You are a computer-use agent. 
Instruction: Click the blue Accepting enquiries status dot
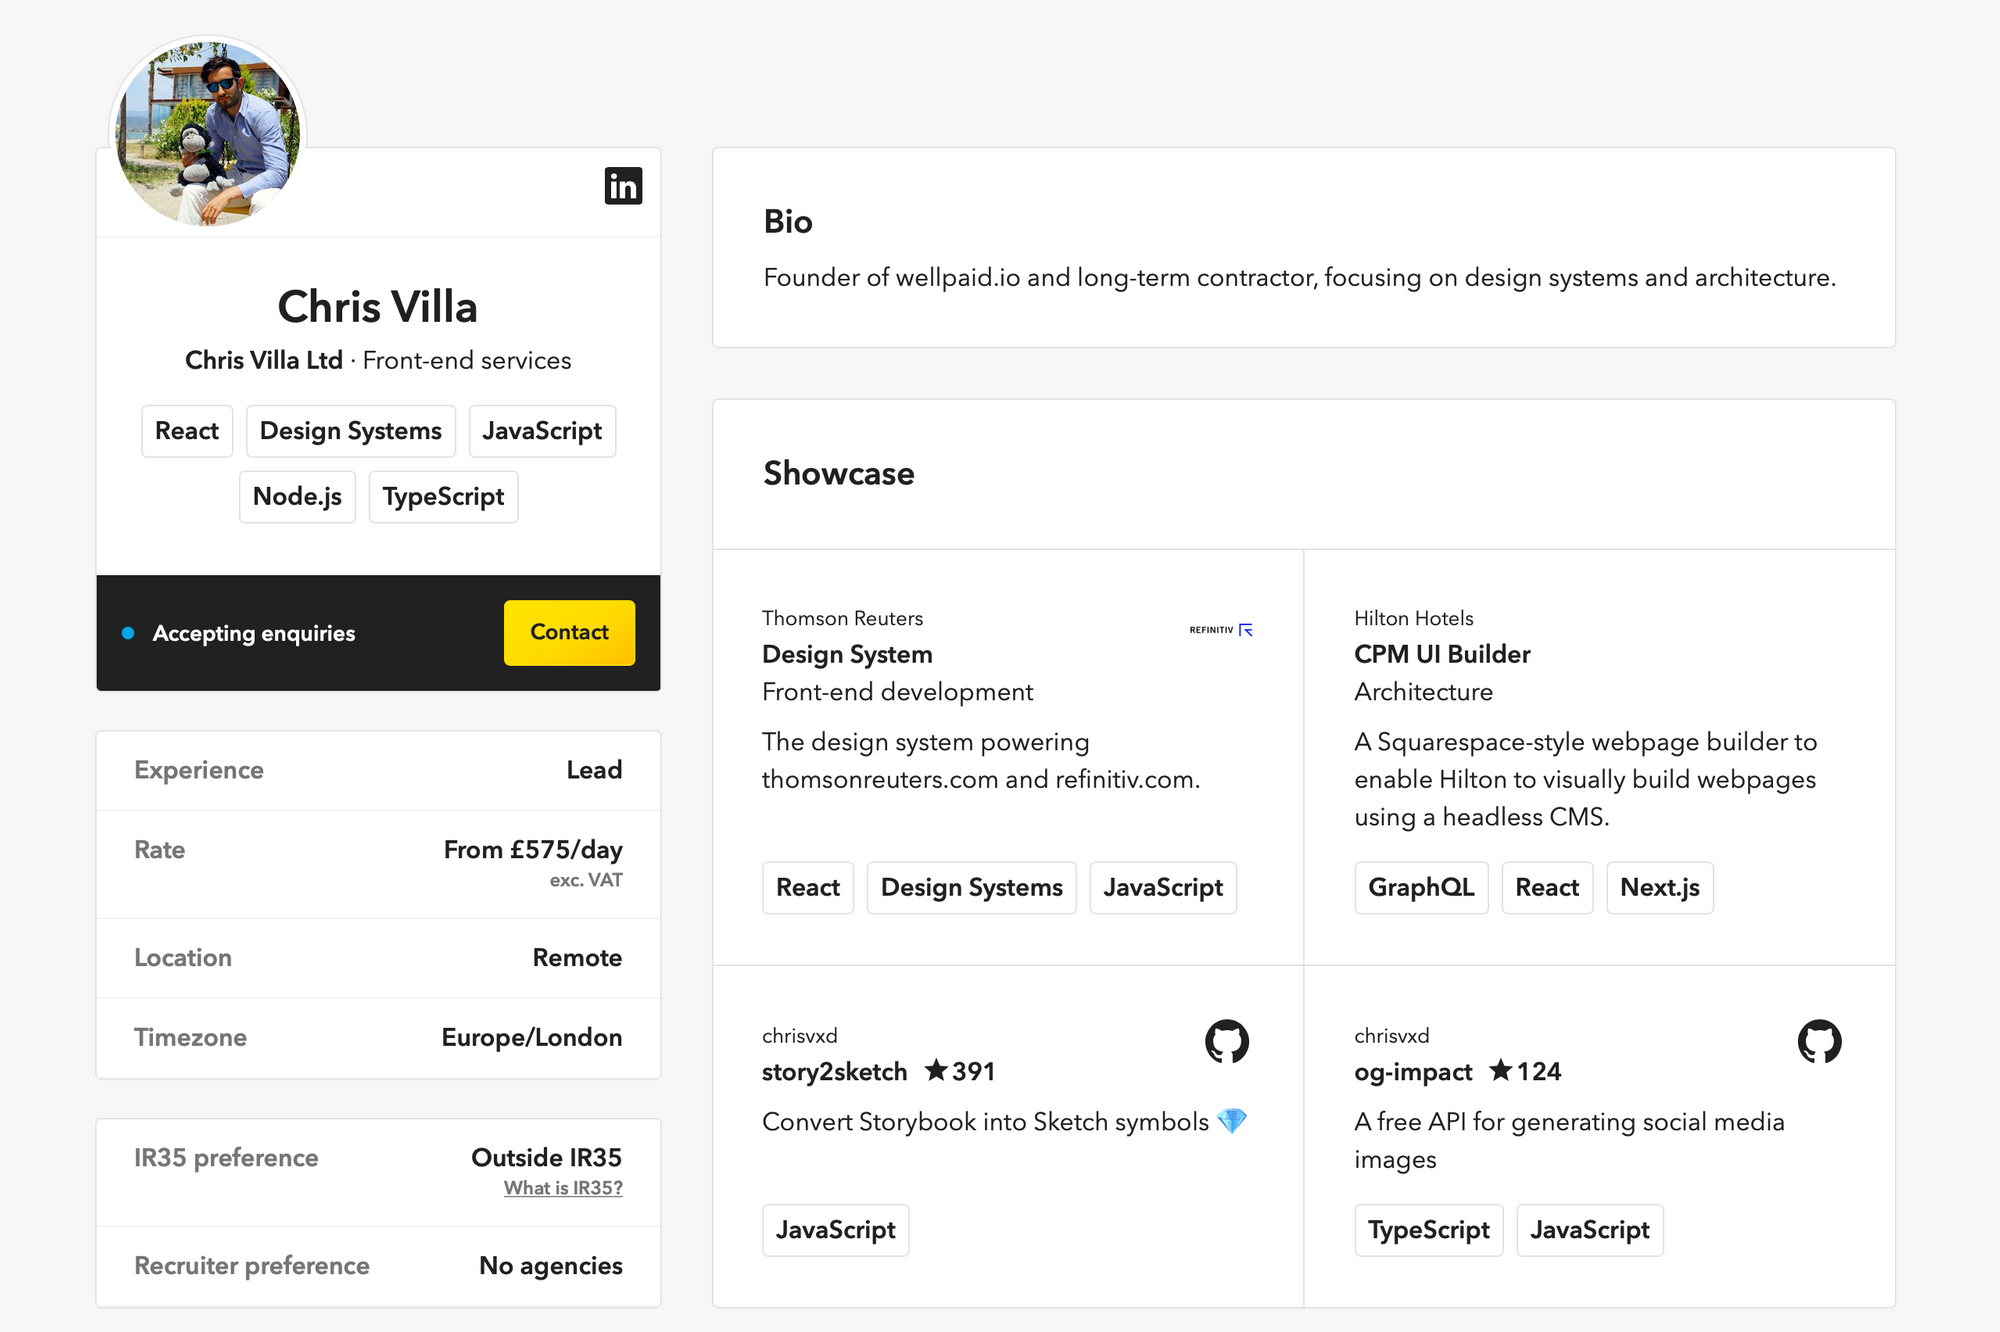click(x=128, y=633)
